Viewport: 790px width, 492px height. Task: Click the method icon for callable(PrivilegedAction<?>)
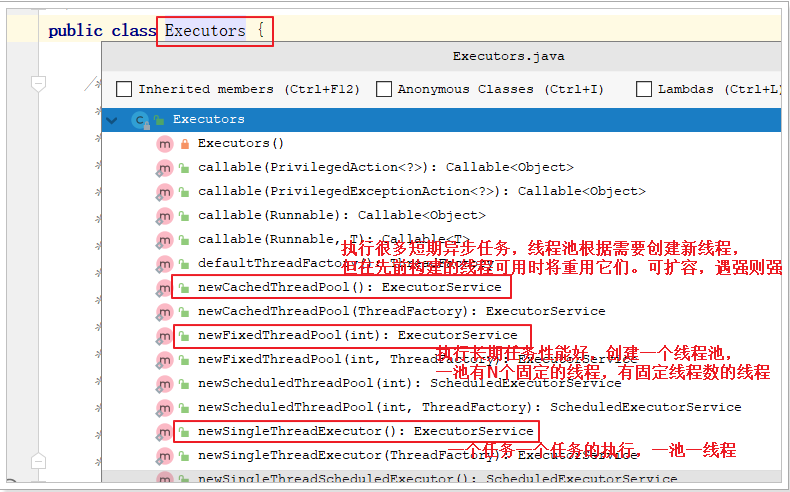(164, 168)
